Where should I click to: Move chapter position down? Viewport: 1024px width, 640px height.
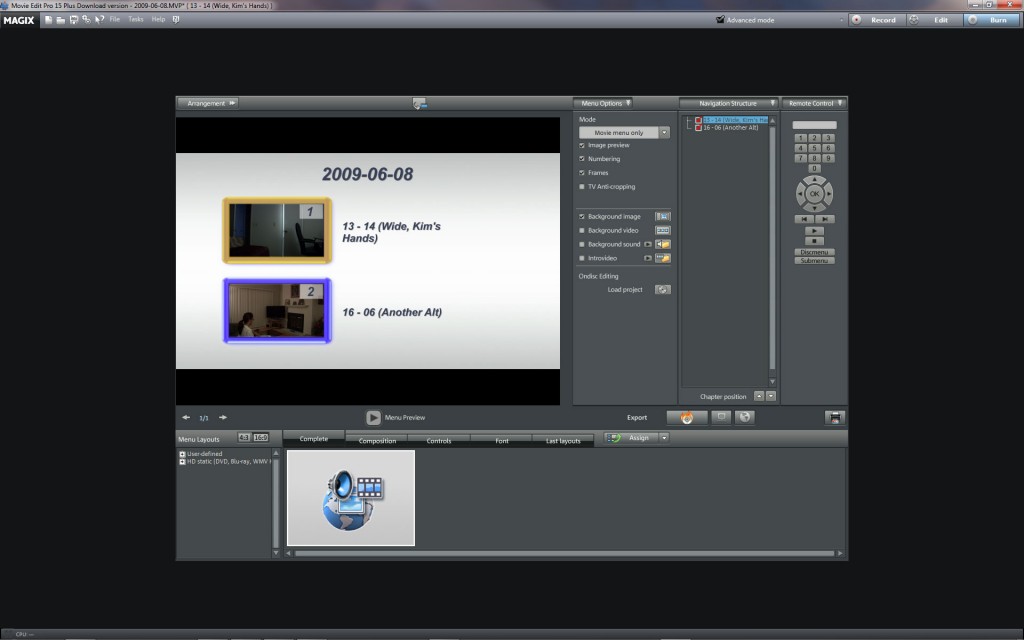[771, 396]
